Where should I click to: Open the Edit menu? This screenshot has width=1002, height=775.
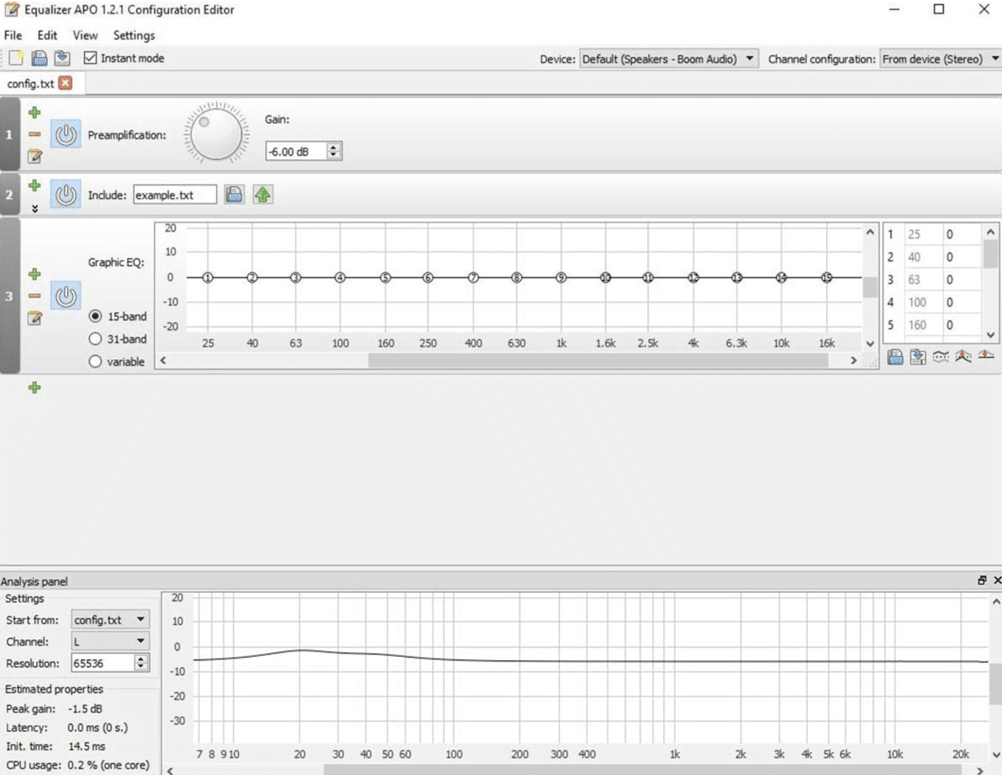[x=47, y=35]
